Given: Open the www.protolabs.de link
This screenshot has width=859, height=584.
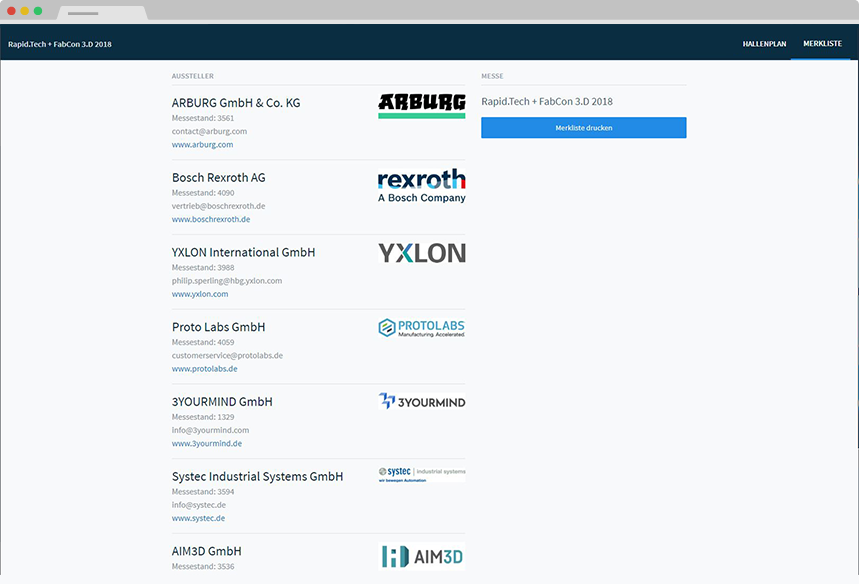Looking at the screenshot, I should tap(204, 369).
